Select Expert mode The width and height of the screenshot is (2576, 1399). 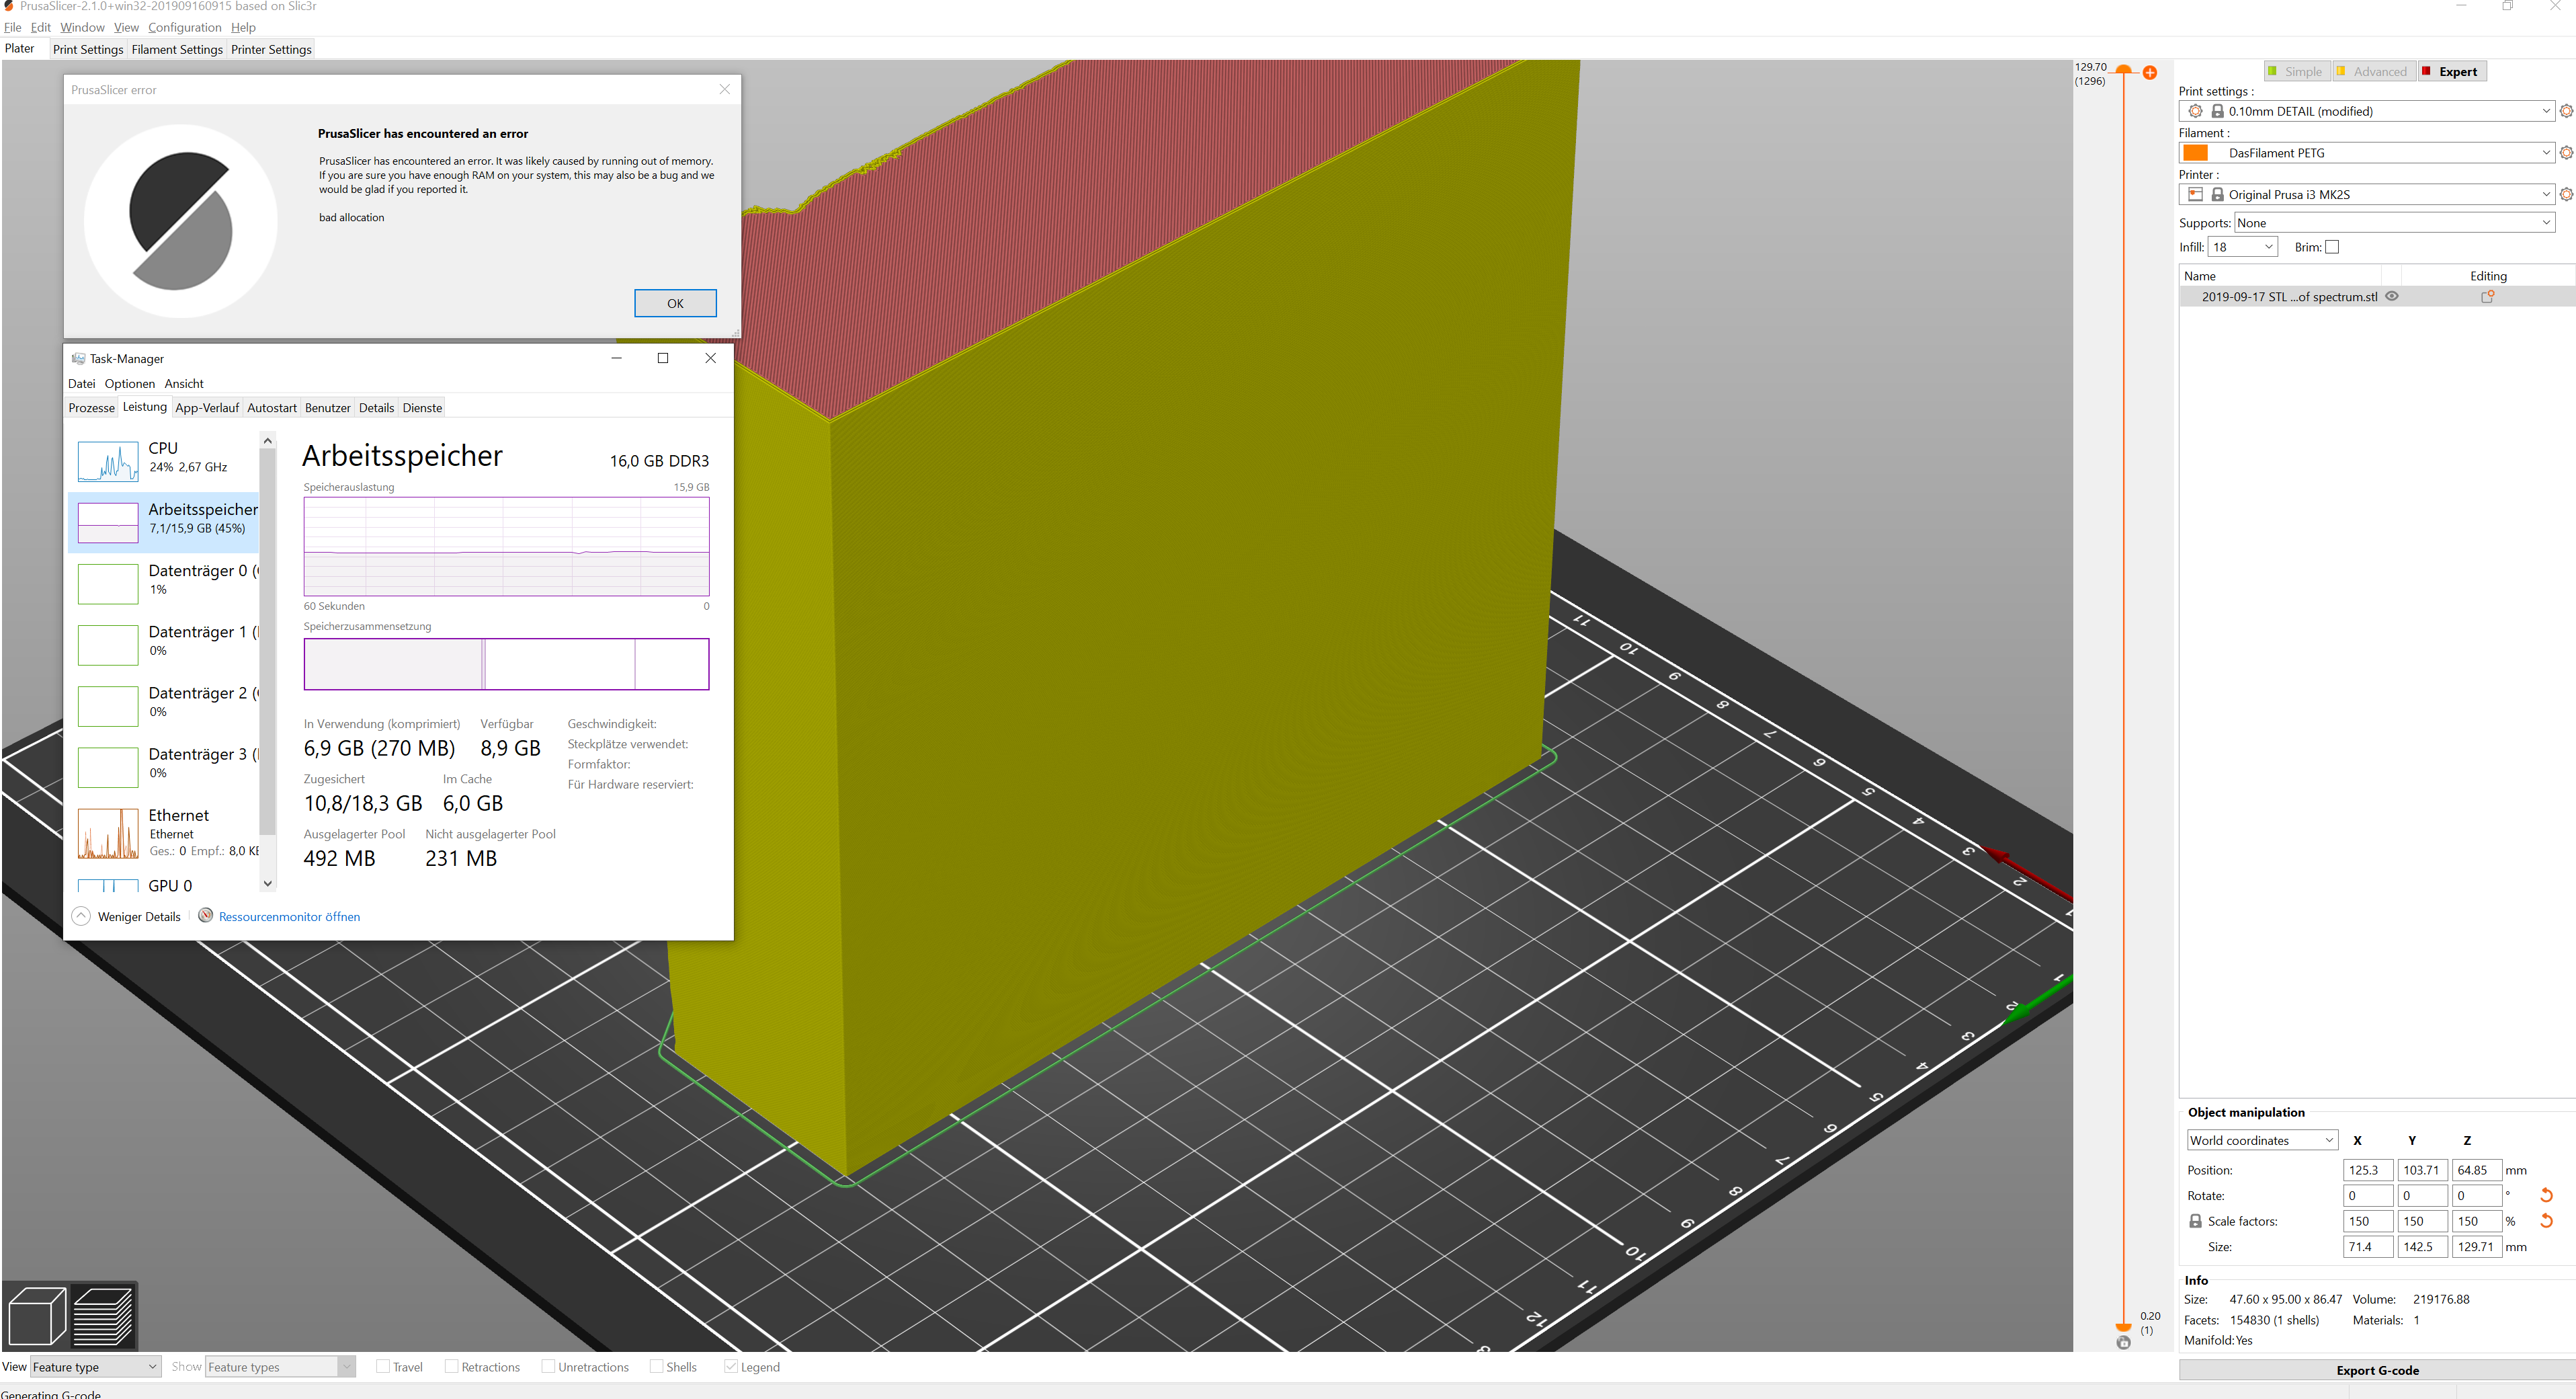pyautogui.click(x=2451, y=71)
